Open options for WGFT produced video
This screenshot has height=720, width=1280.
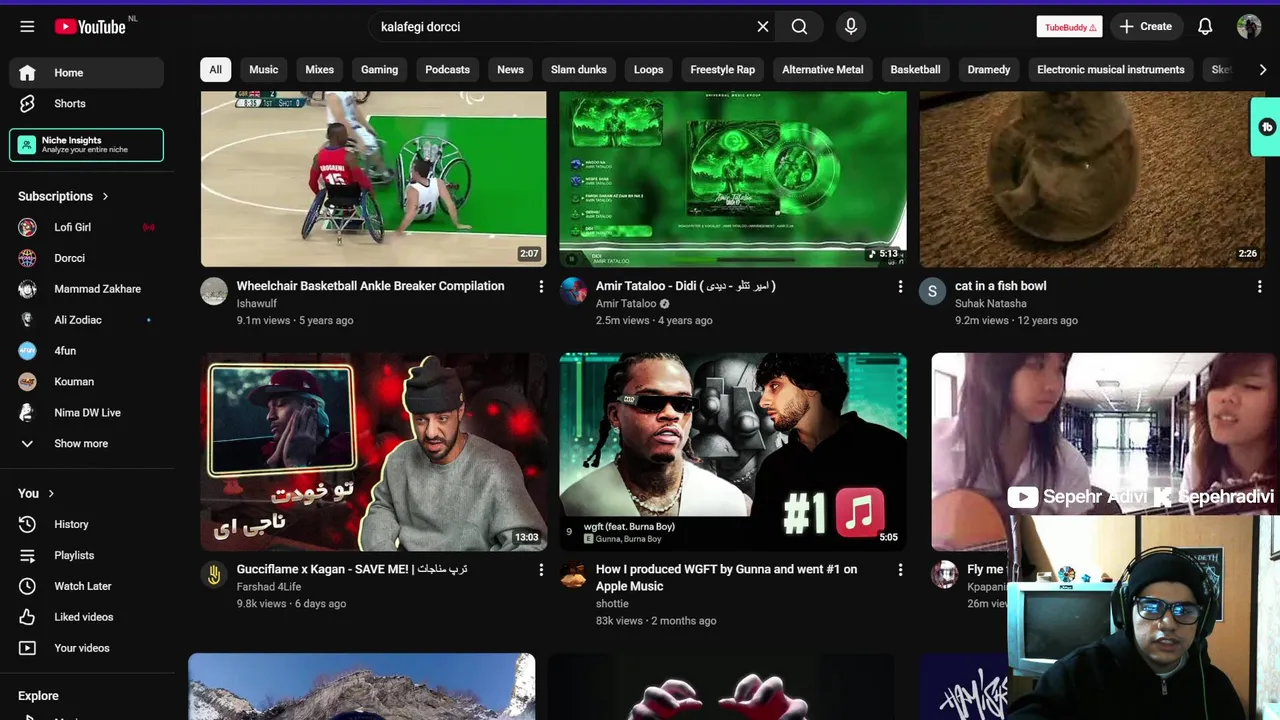pyautogui.click(x=900, y=570)
